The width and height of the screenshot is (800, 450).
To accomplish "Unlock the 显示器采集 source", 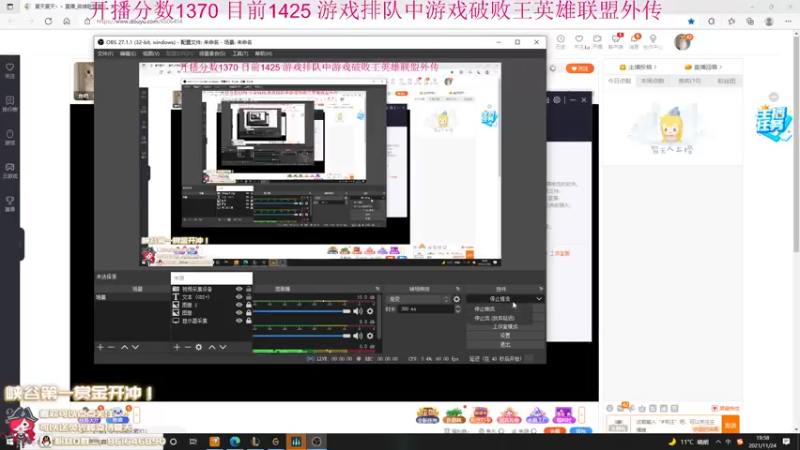I will point(248,321).
